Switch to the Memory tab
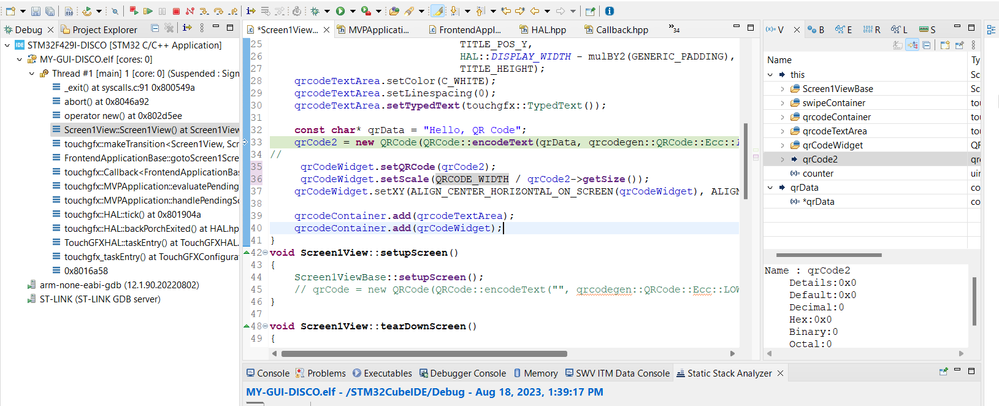Image resolution: width=999 pixels, height=406 pixels. point(535,373)
